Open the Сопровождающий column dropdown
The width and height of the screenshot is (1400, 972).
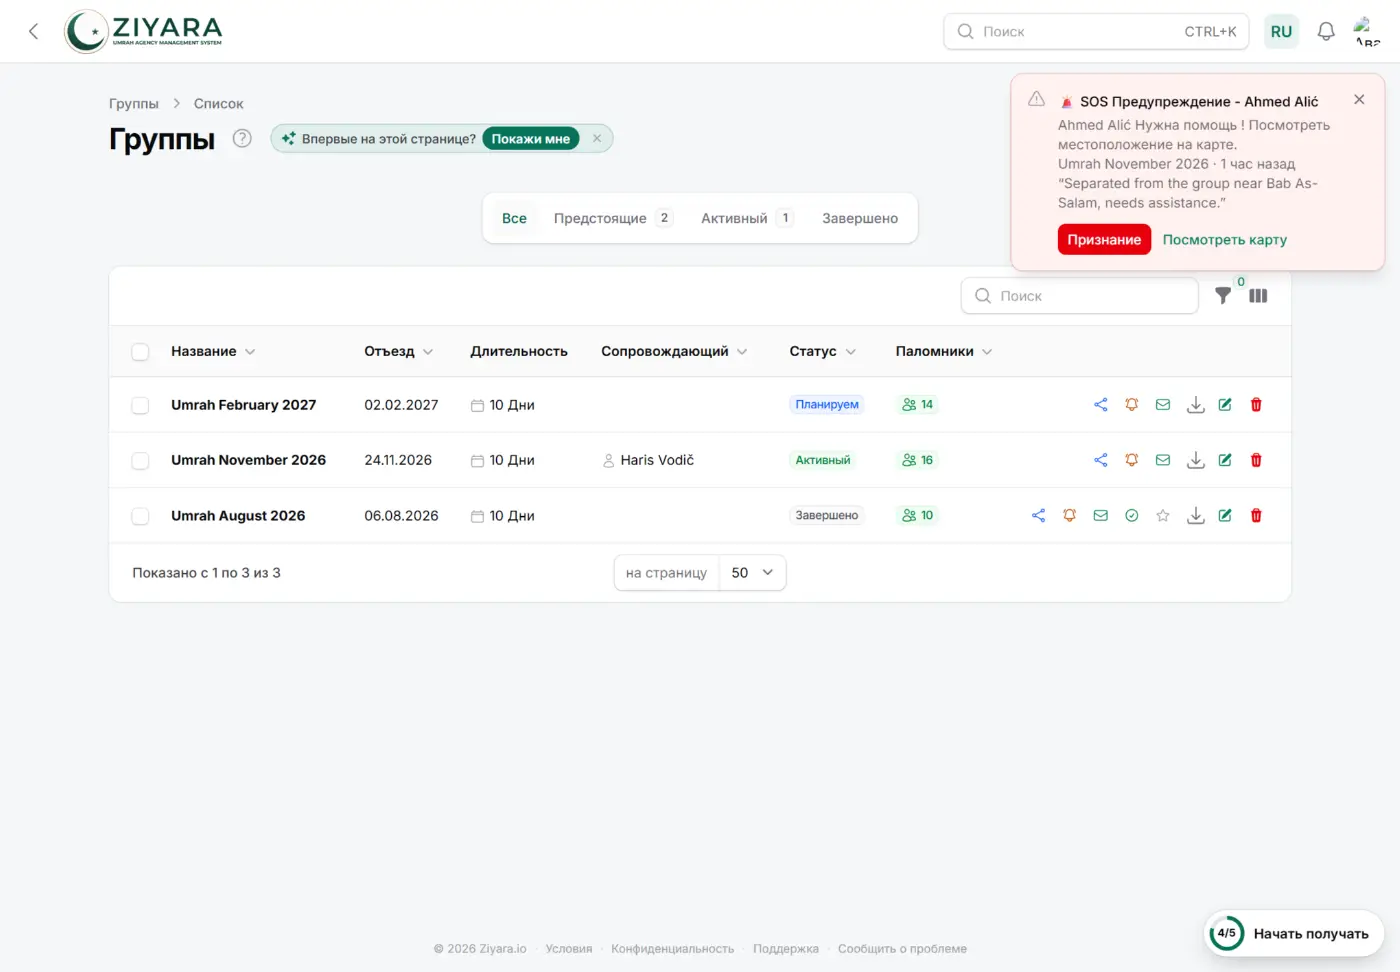tap(742, 352)
